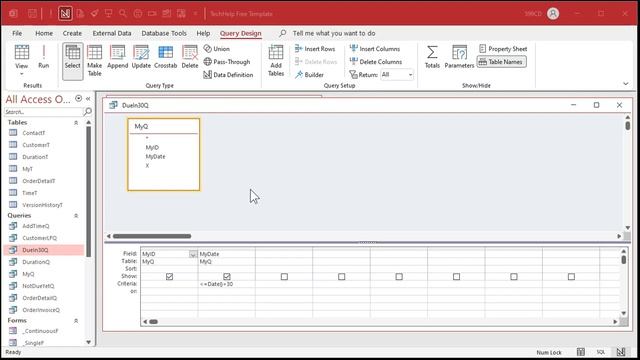Open query Parameters dialog

tap(459, 57)
